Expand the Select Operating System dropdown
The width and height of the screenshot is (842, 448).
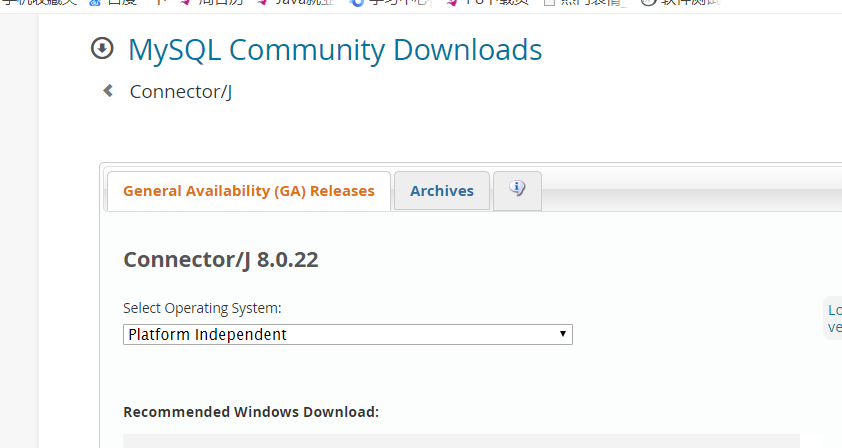click(x=348, y=335)
